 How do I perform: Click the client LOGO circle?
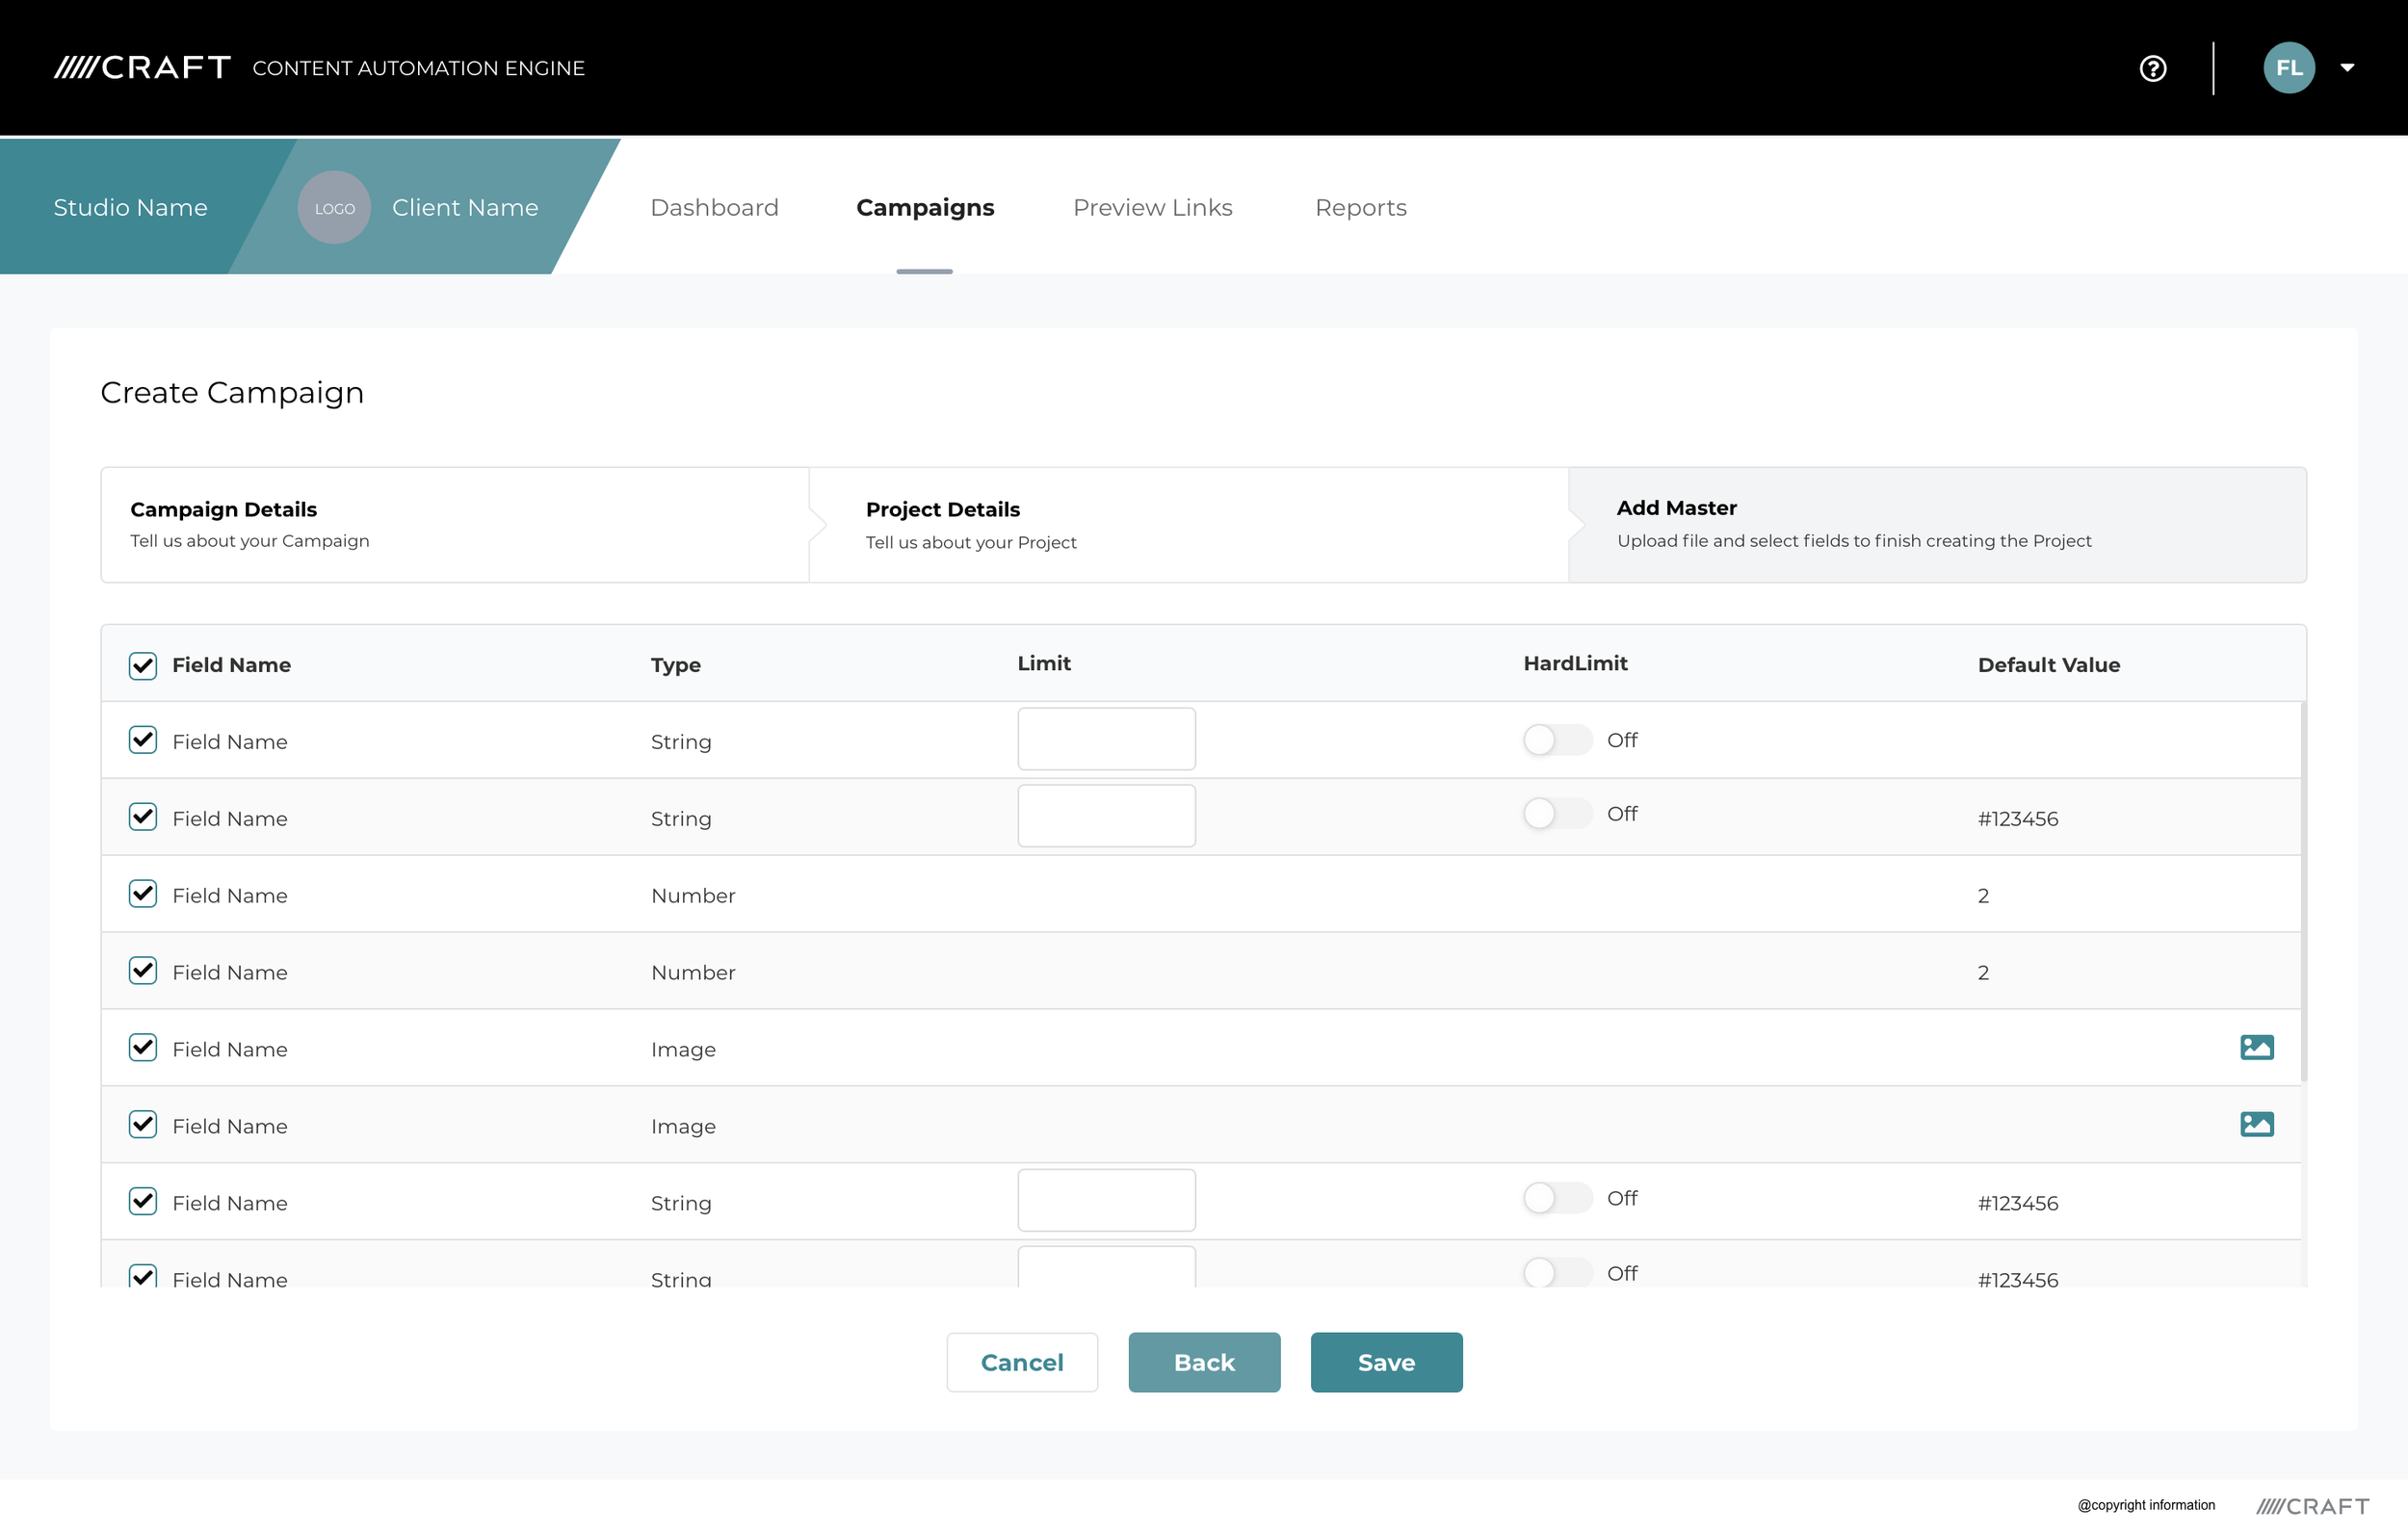click(x=334, y=208)
